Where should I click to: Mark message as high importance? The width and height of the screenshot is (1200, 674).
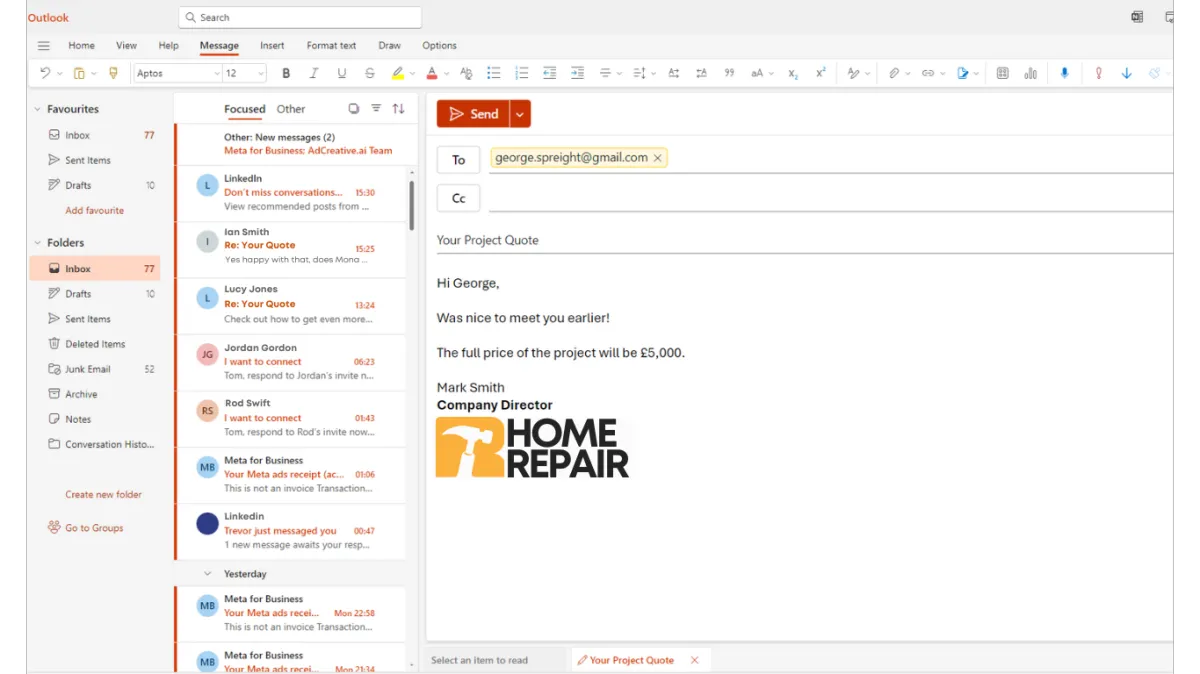tap(1098, 73)
